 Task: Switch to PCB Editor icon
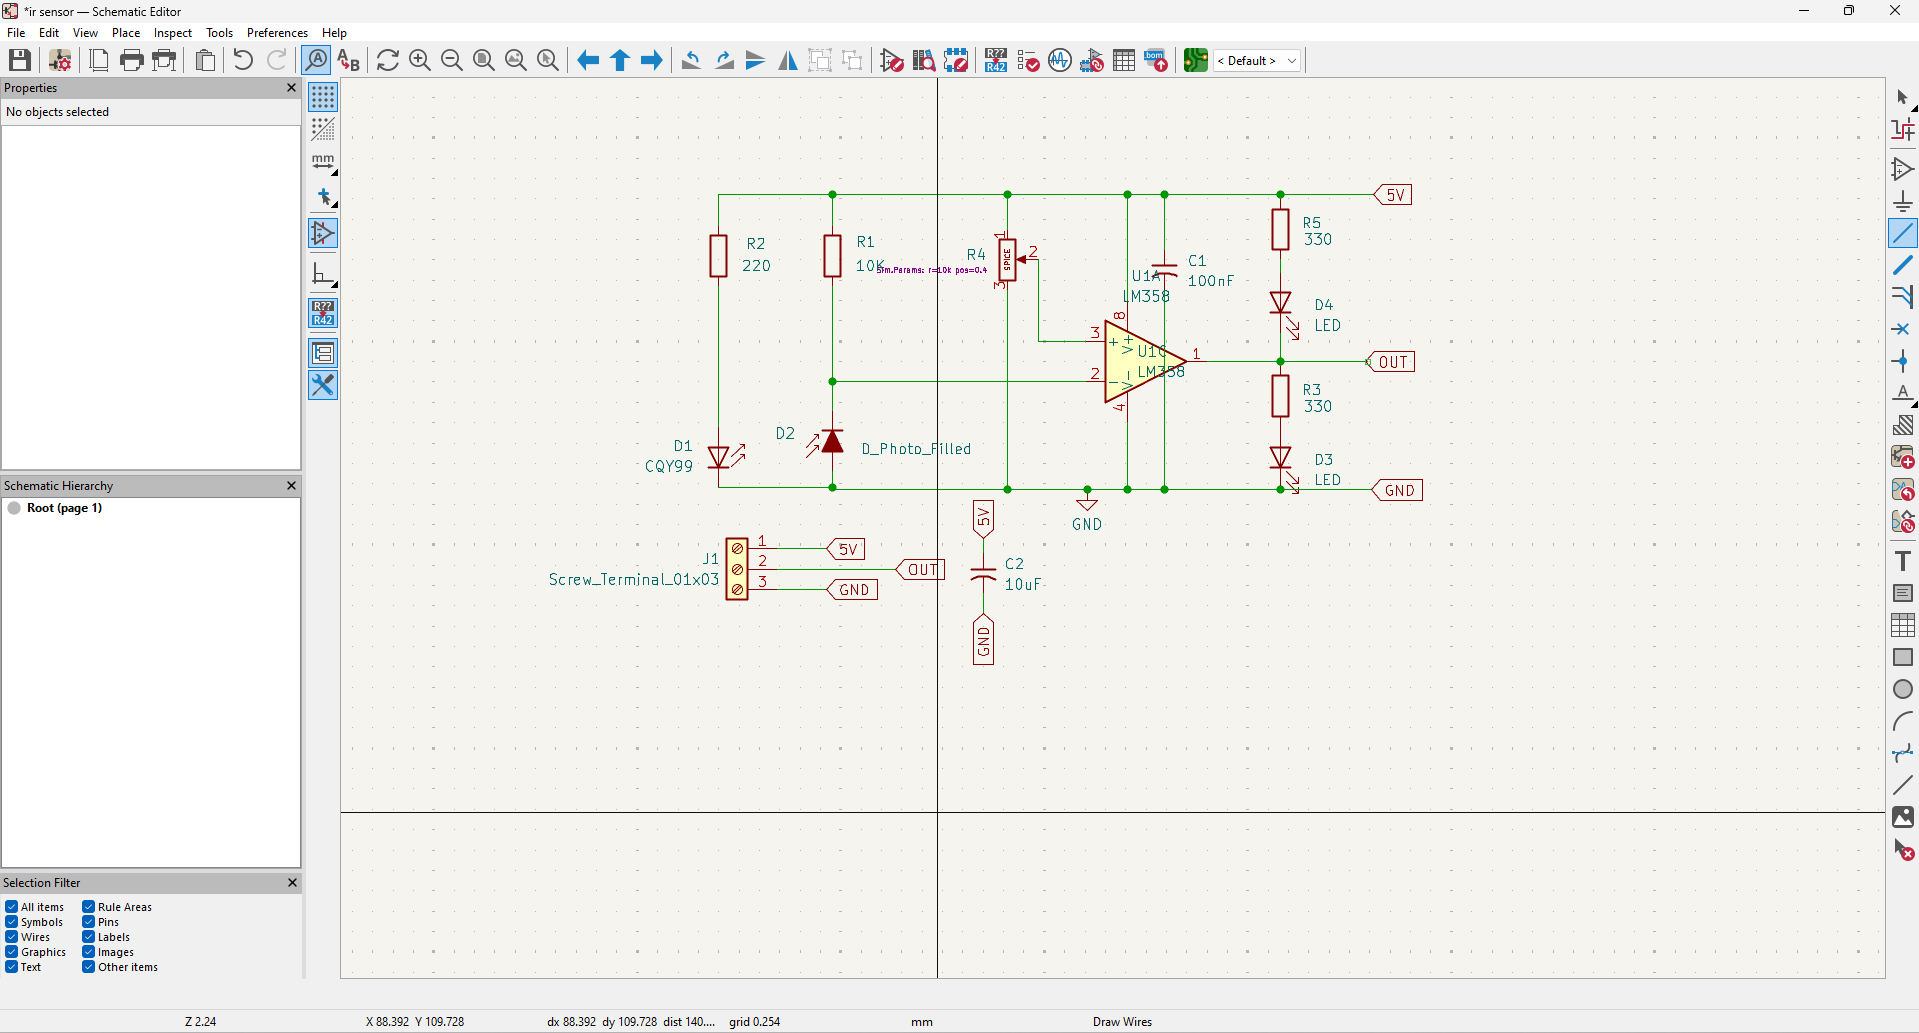(1196, 60)
